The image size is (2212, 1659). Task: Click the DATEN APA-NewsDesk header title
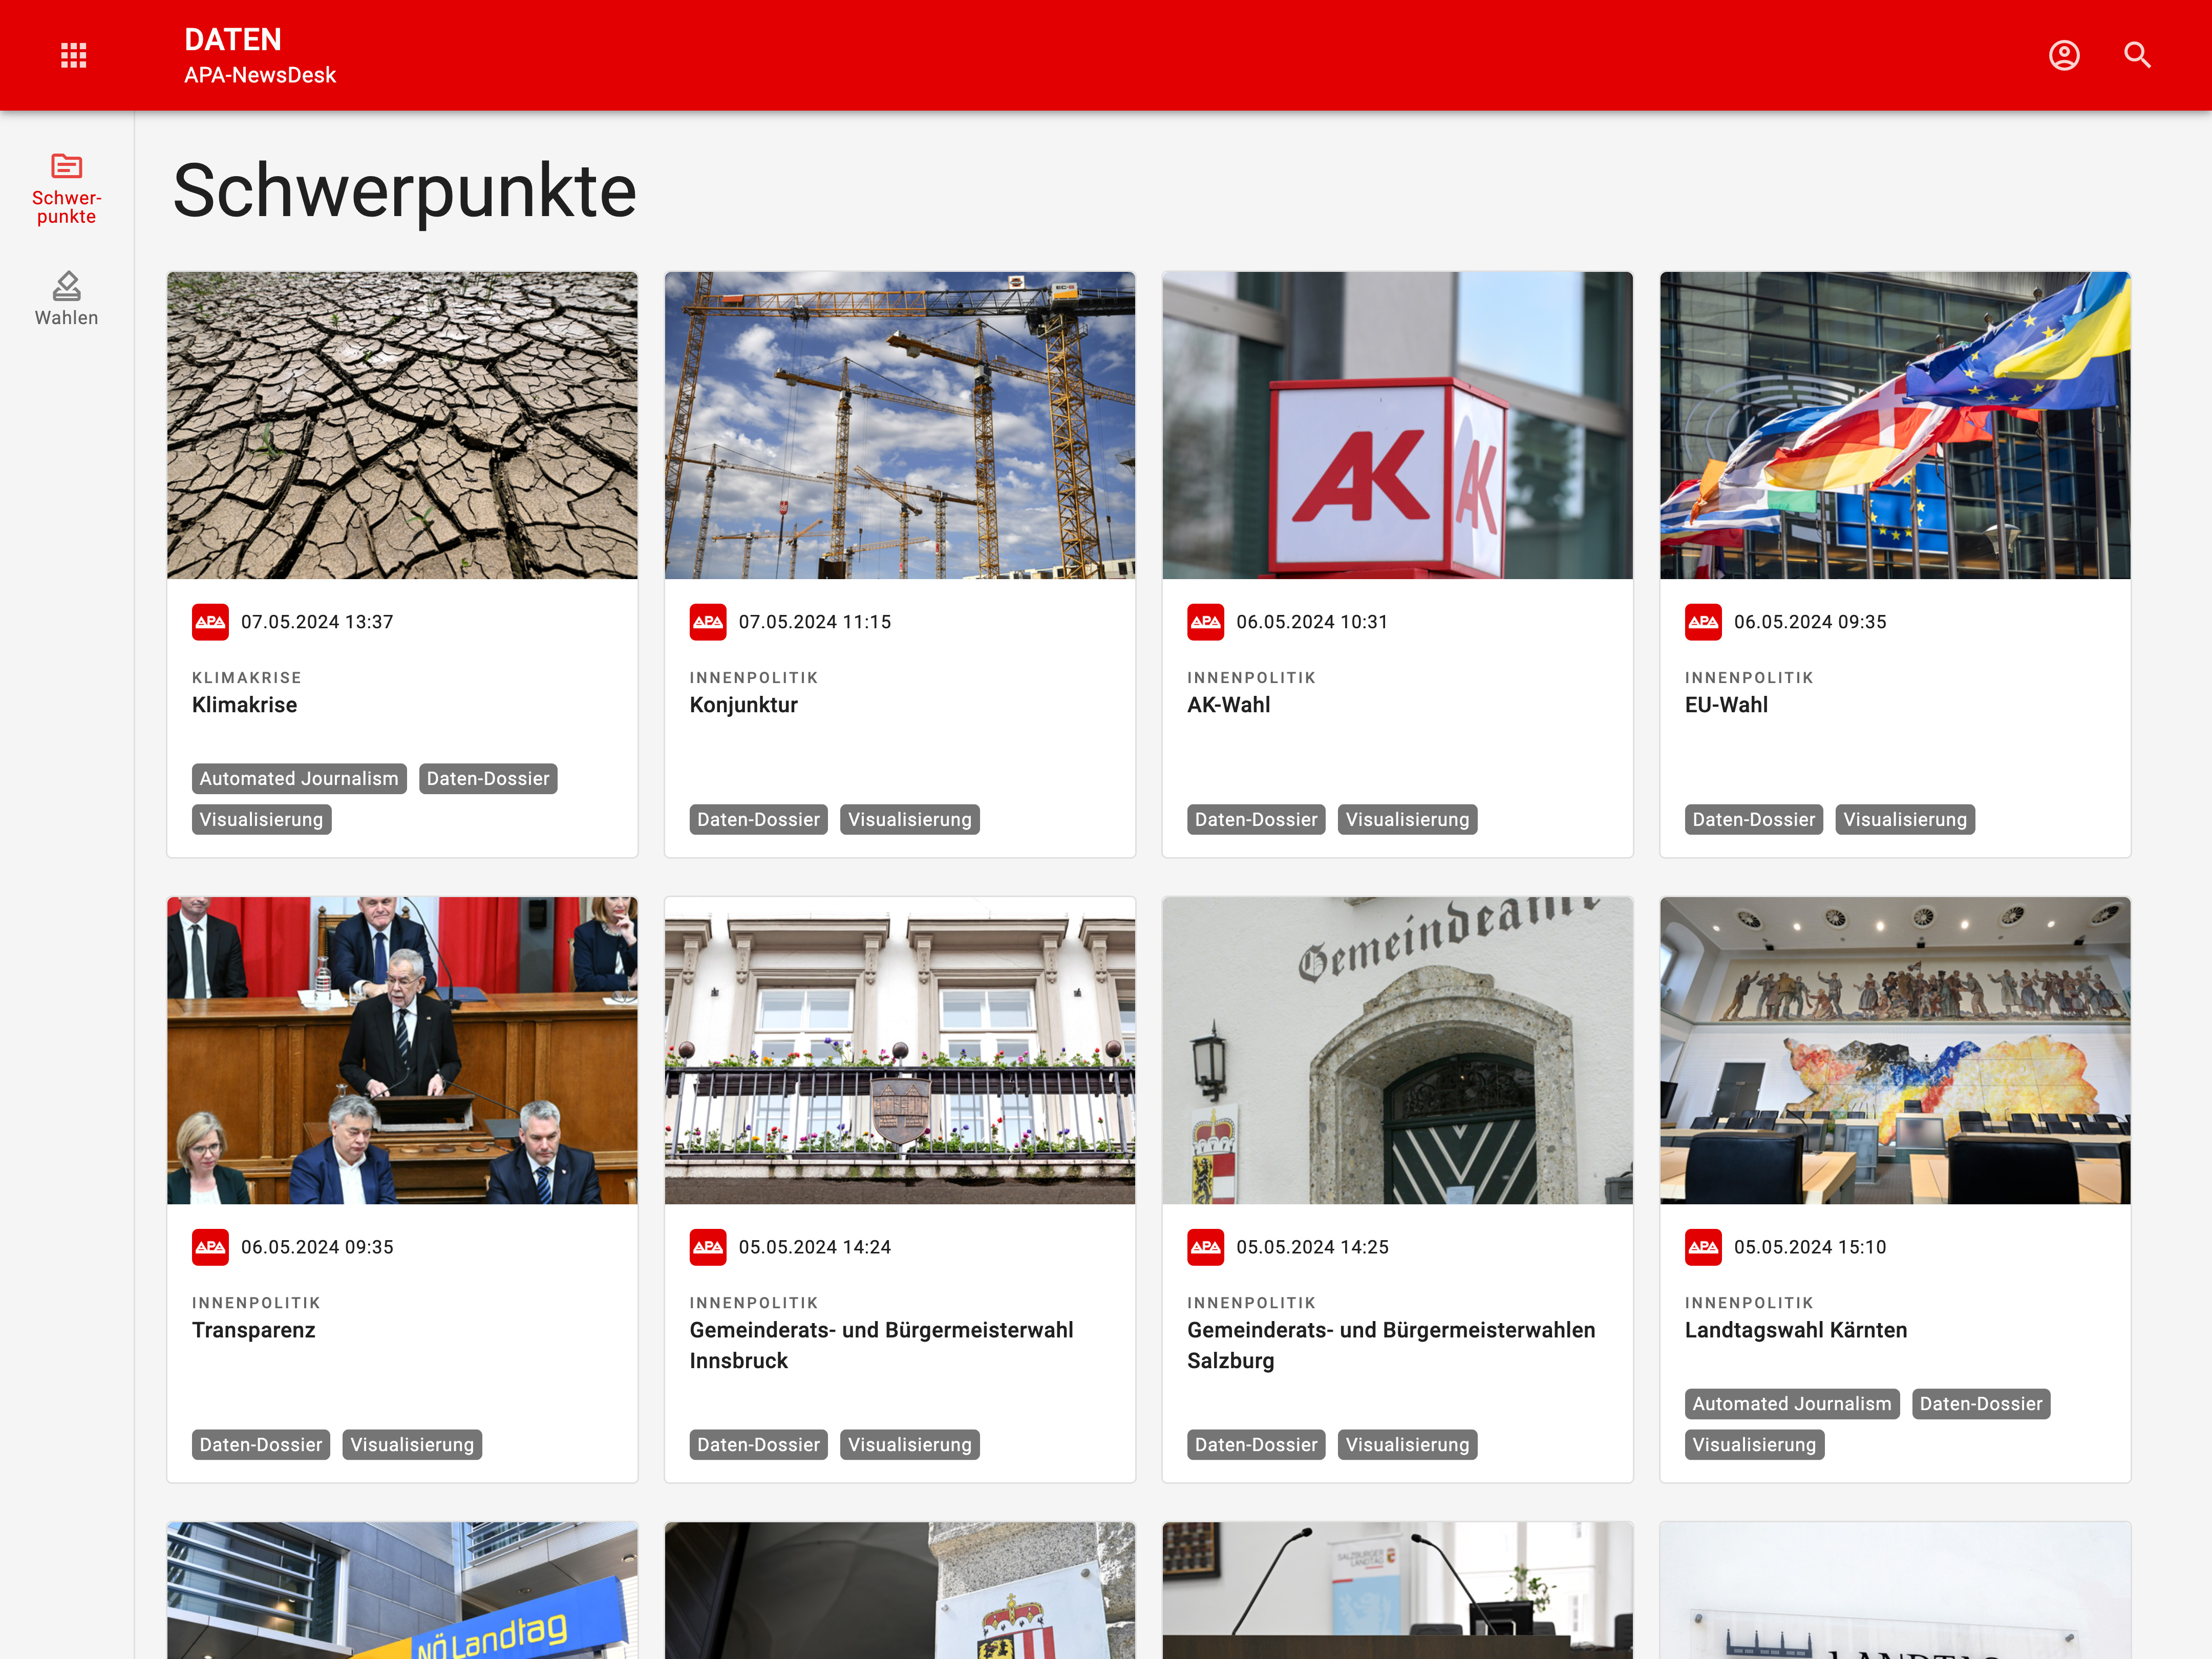[259, 55]
